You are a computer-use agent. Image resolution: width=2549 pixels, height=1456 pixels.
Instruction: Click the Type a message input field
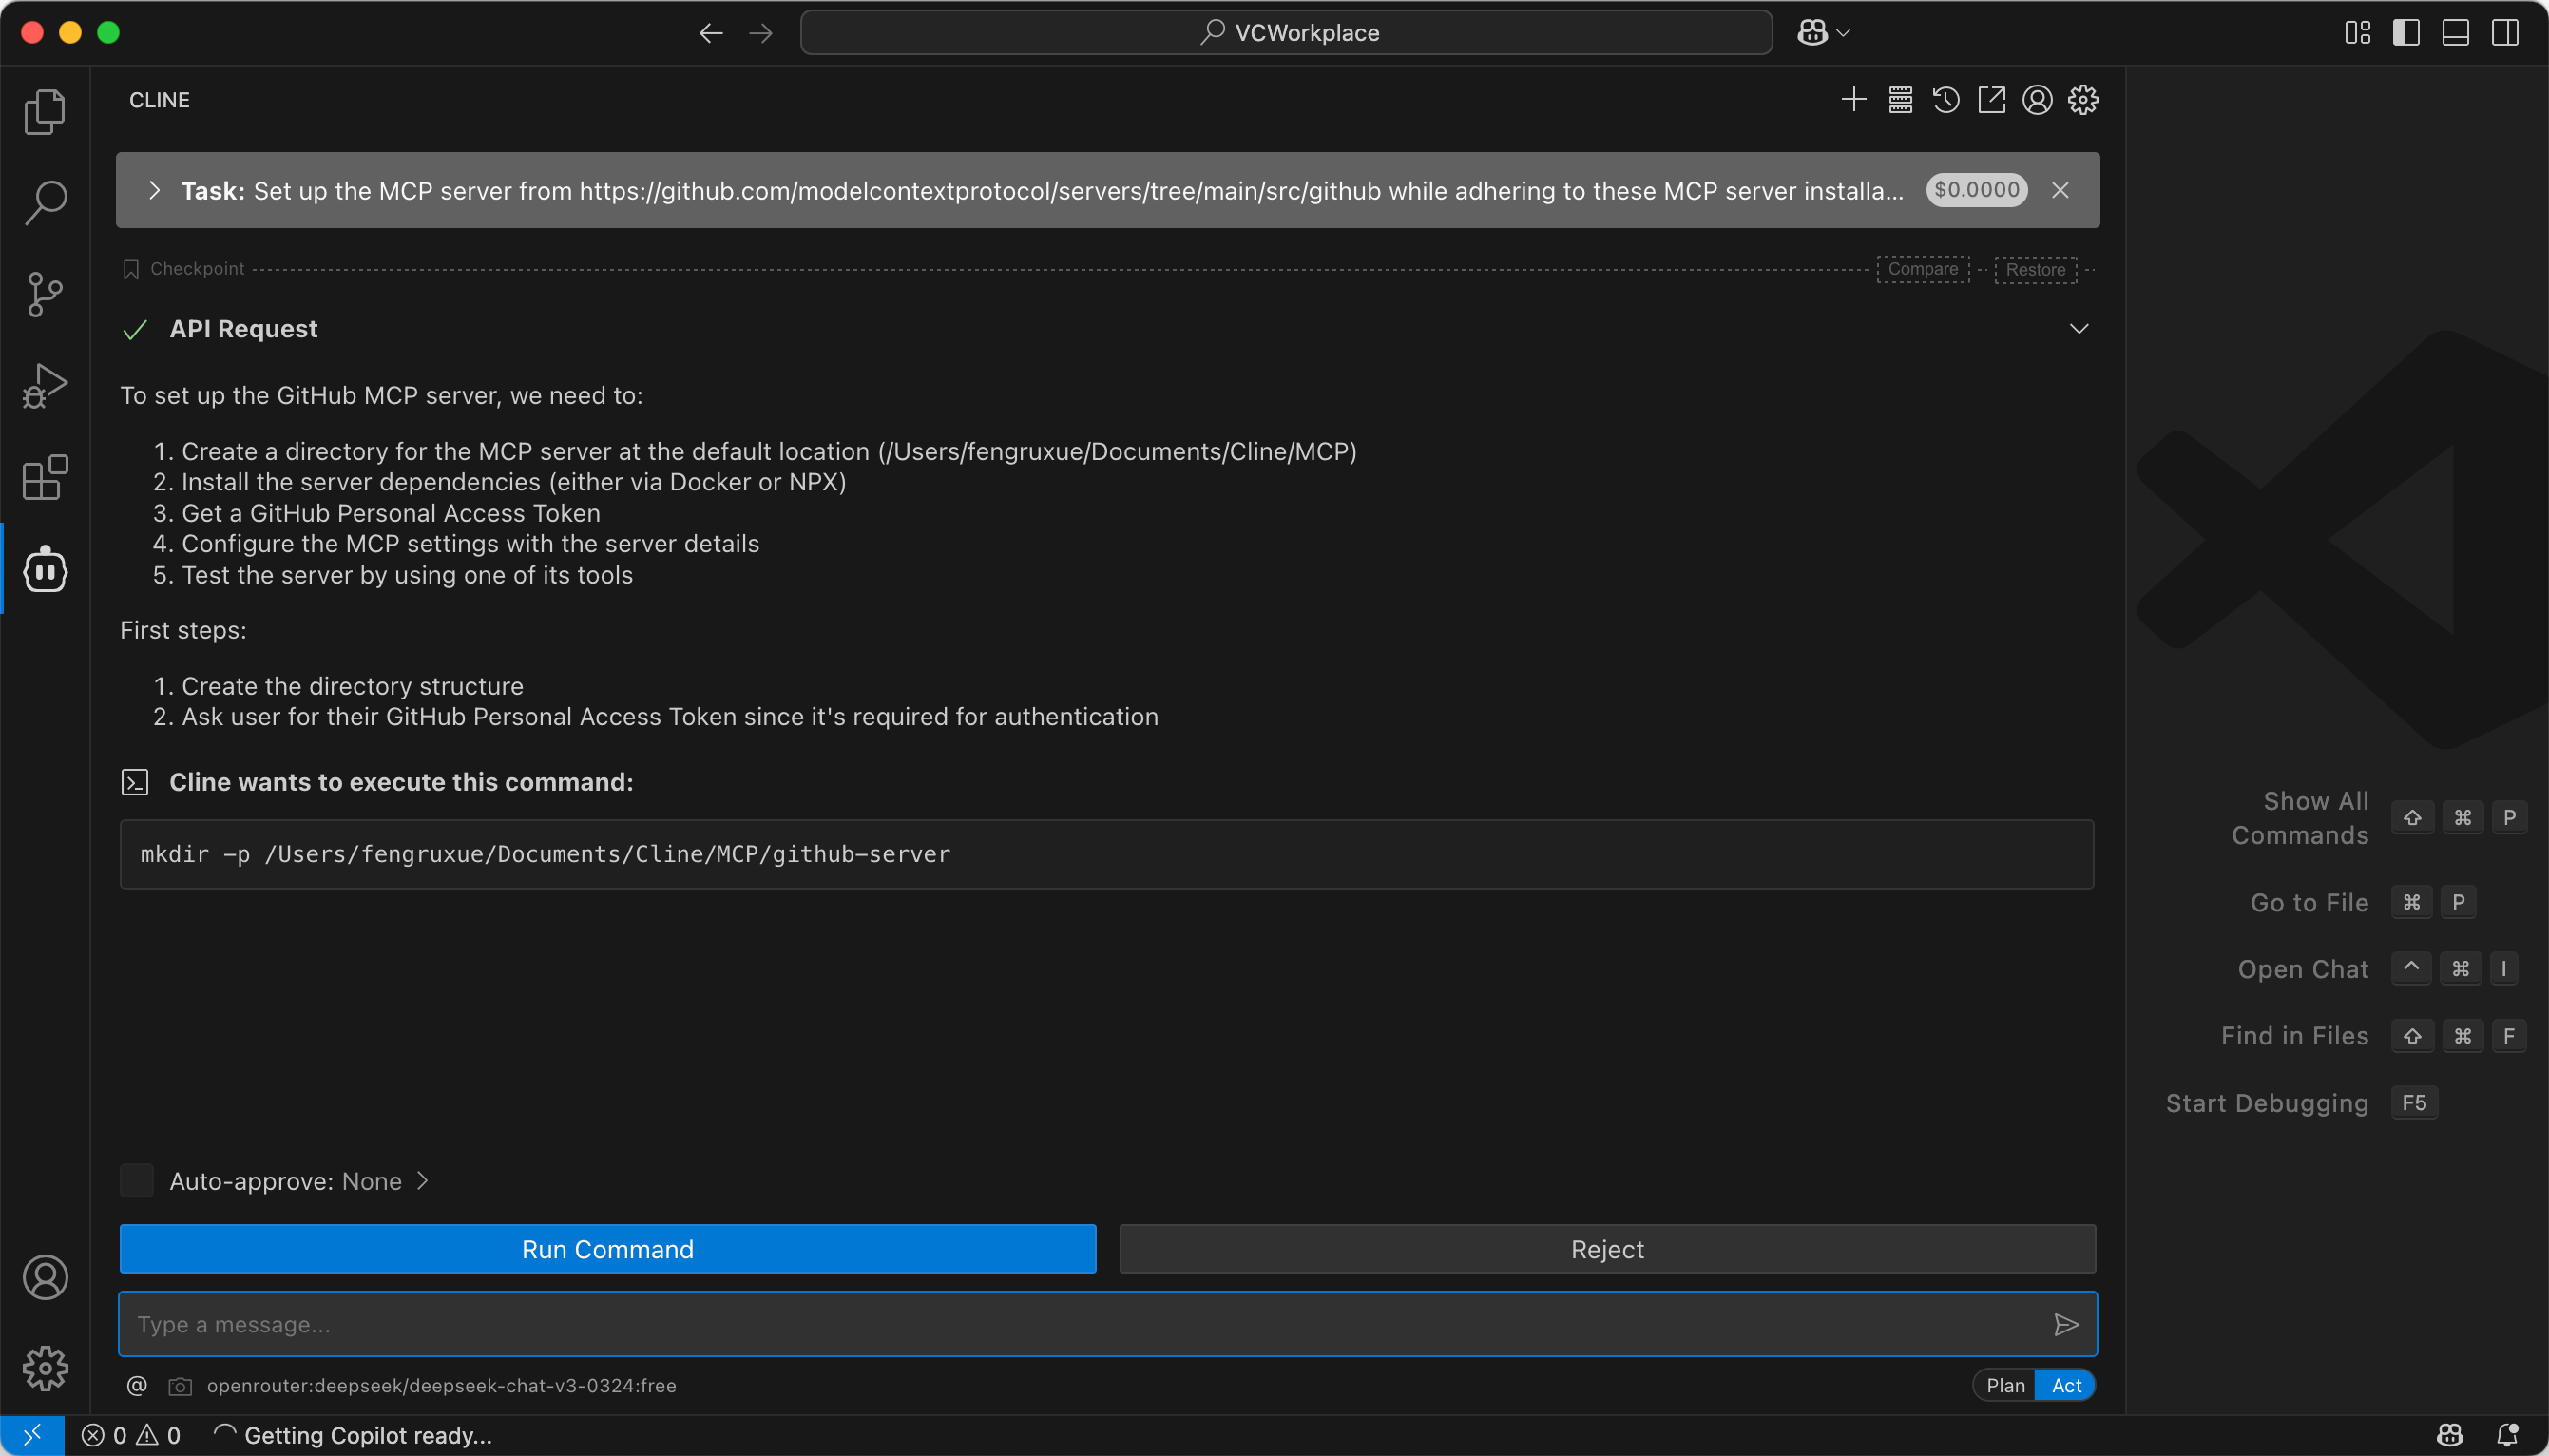1000,1323
